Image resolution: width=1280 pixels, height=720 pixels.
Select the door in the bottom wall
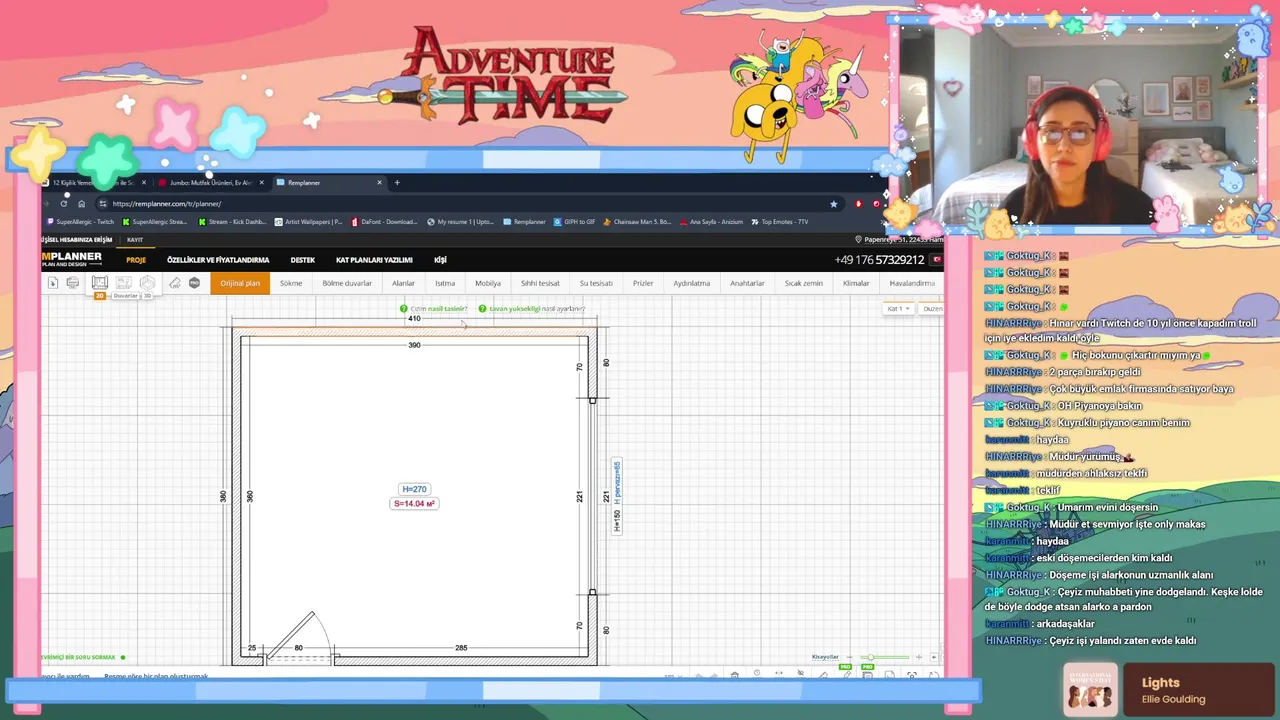pos(298,640)
